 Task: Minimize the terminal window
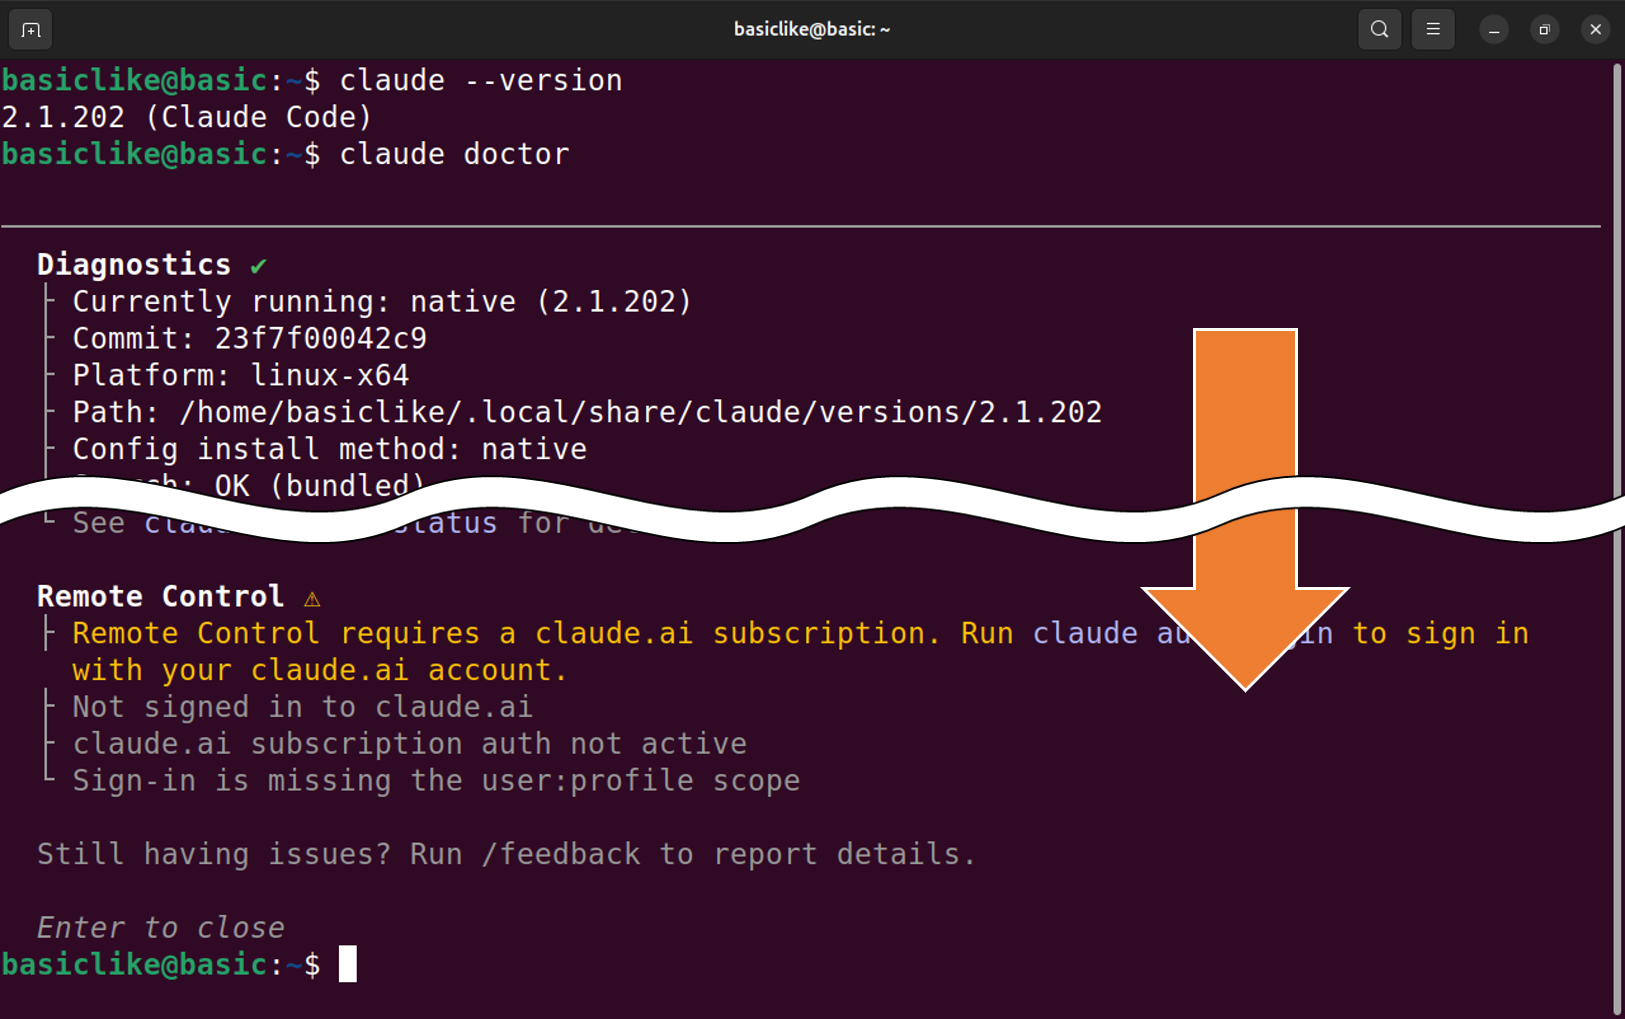[x=1494, y=30]
